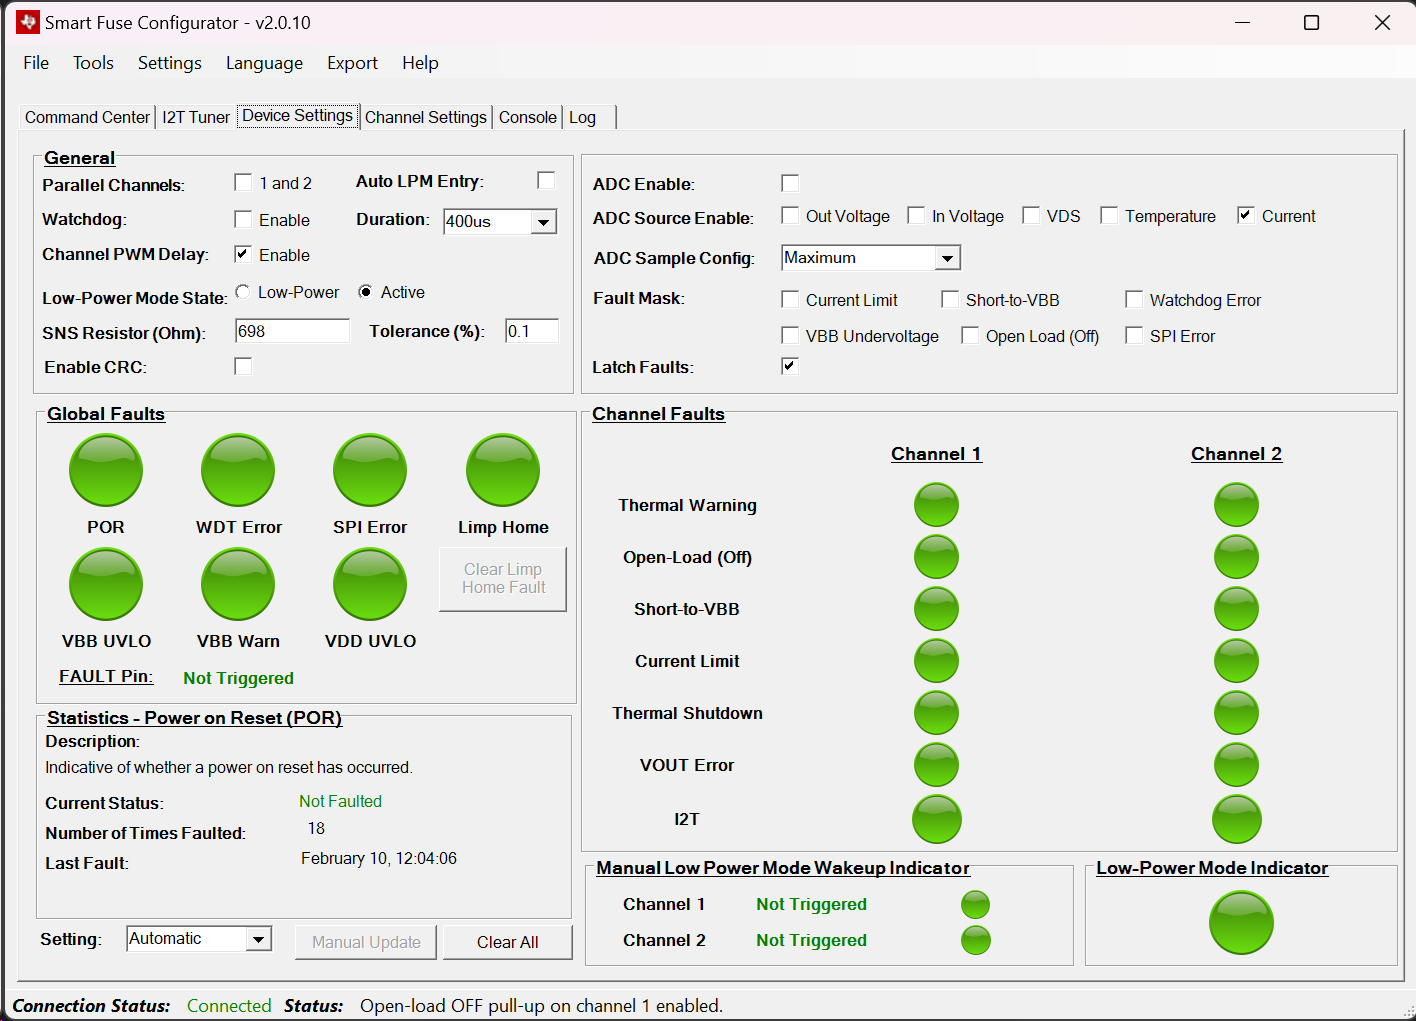Image resolution: width=1416 pixels, height=1021 pixels.
Task: Enable the Watchdog checkbox
Action: click(243, 219)
